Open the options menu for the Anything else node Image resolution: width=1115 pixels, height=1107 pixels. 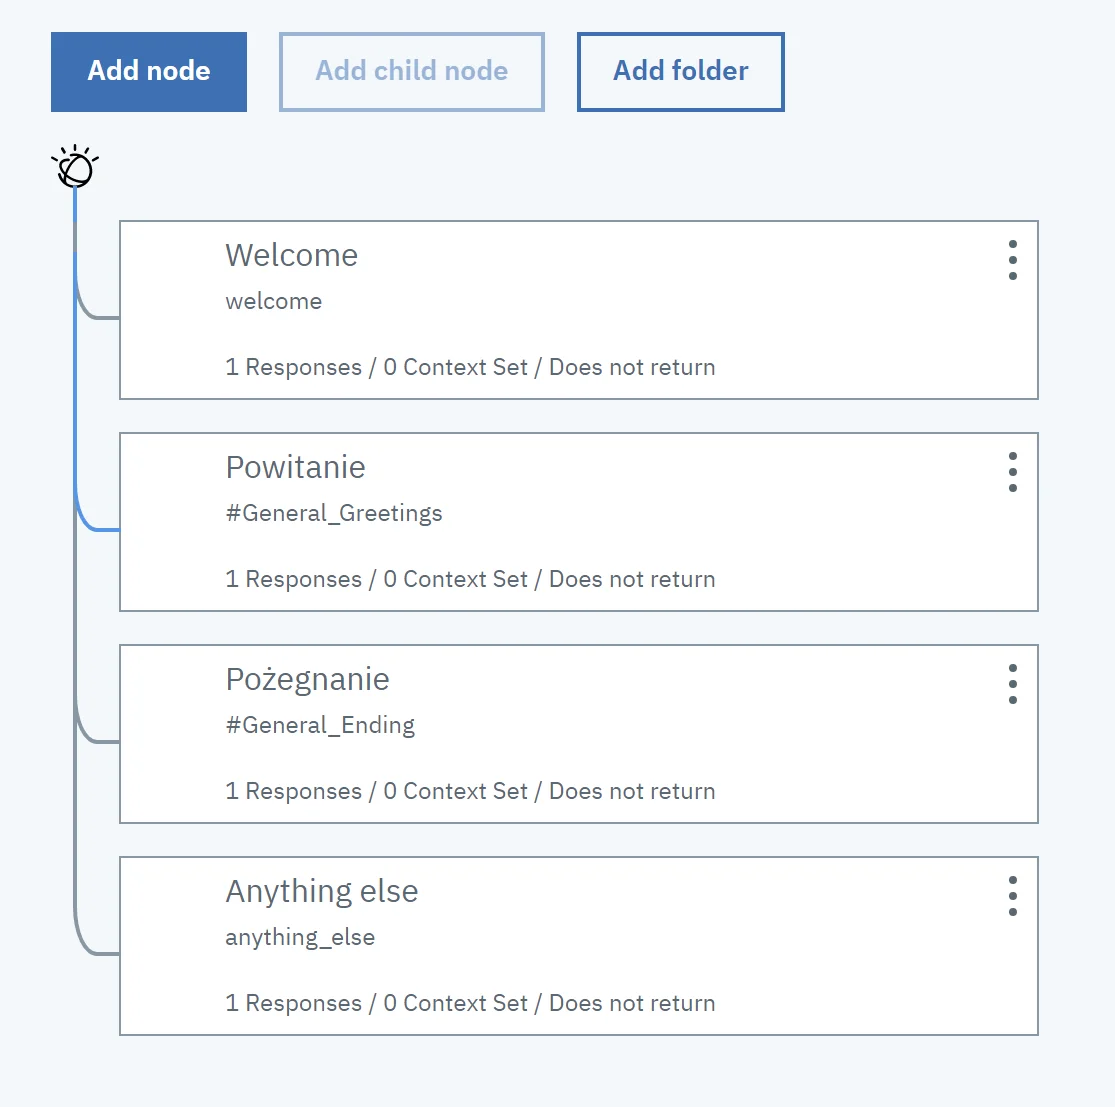coord(1013,896)
